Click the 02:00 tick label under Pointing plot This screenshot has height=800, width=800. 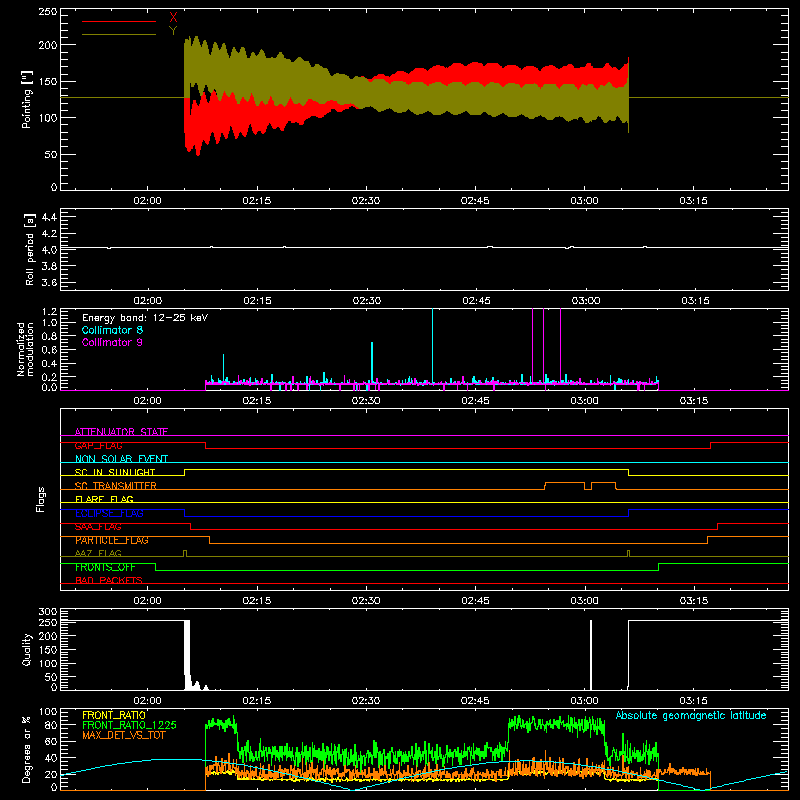tap(147, 201)
